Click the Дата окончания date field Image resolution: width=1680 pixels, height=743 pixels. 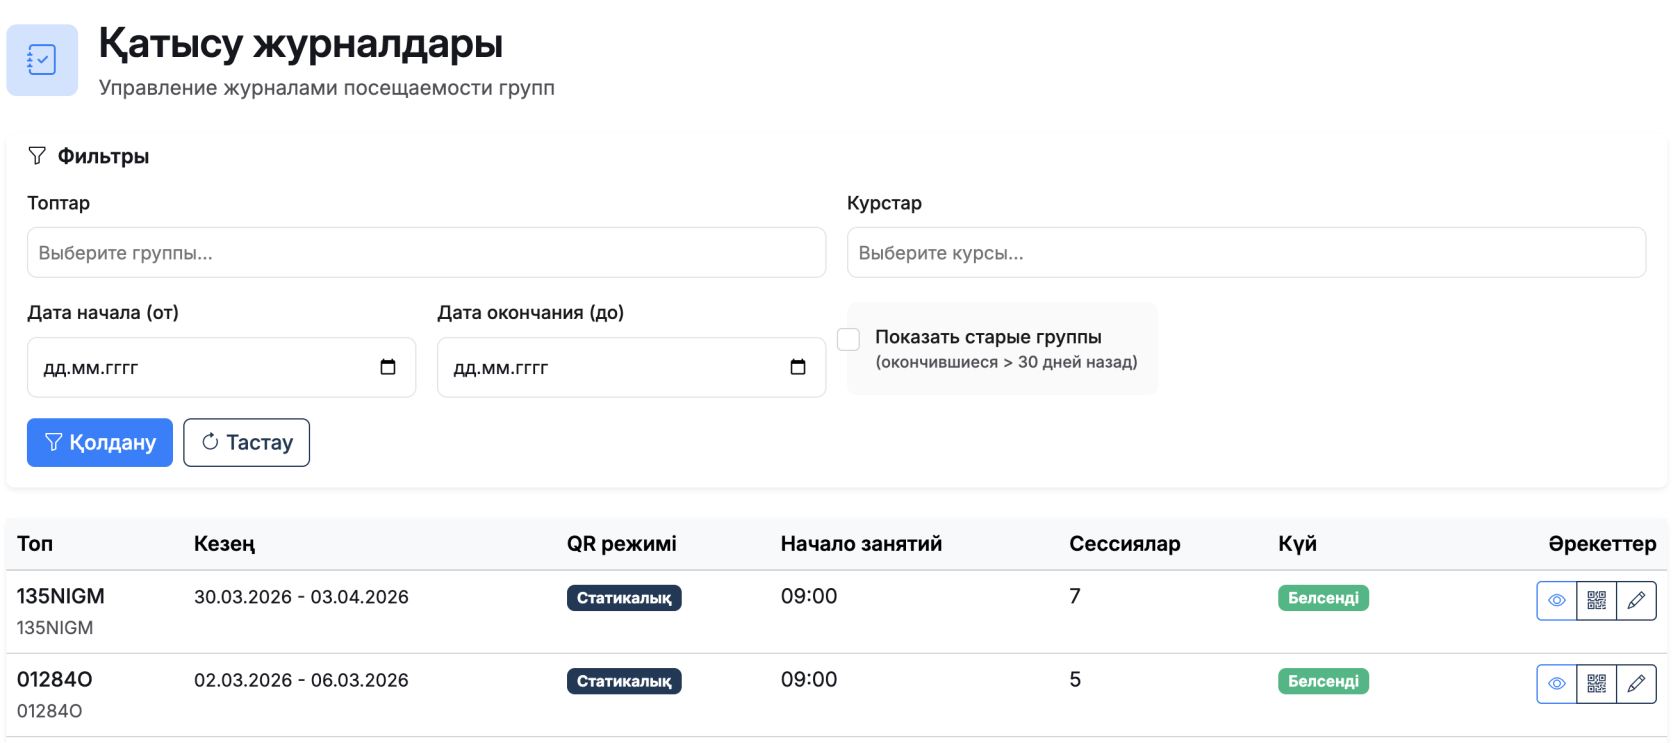(x=610, y=368)
